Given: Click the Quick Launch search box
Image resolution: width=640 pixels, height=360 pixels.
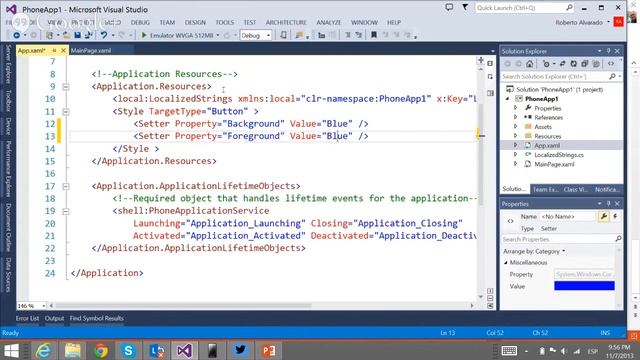Looking at the screenshot, I should [x=524, y=8].
